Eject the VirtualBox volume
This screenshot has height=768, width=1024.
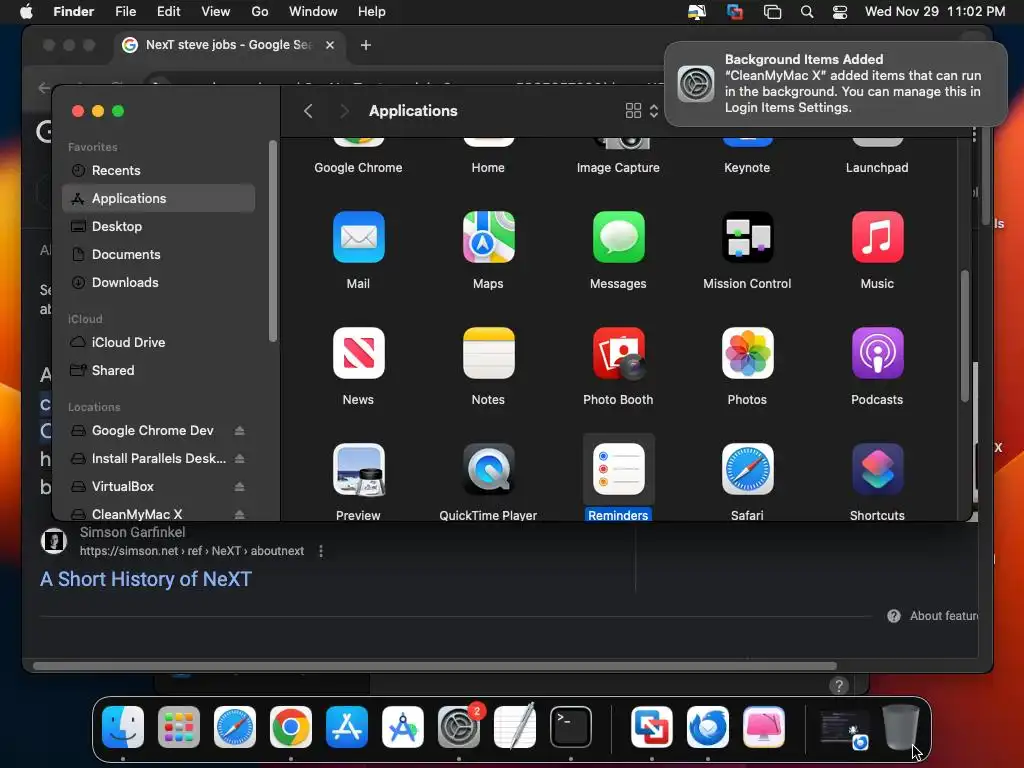tap(240, 487)
